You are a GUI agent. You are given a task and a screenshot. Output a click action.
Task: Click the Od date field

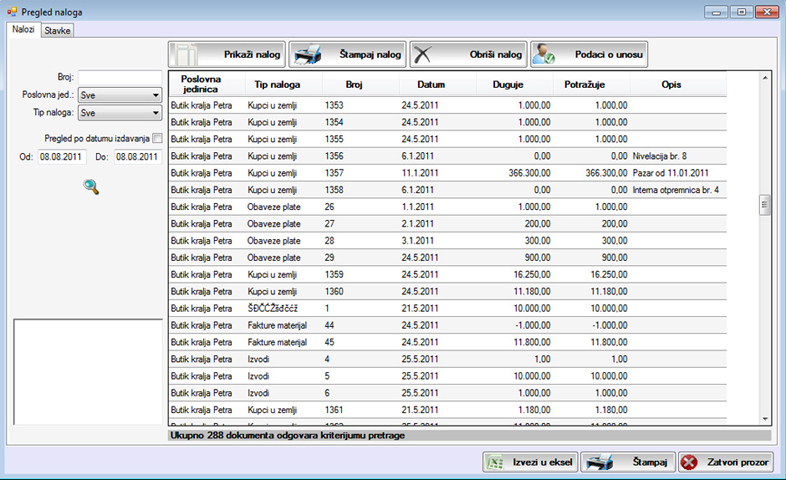62,157
